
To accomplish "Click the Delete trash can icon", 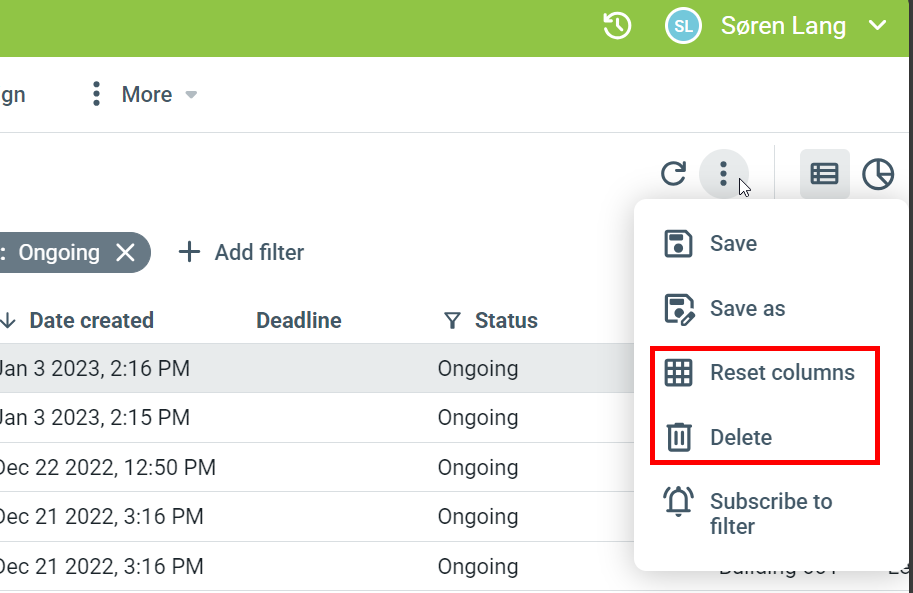I will coord(679,437).
